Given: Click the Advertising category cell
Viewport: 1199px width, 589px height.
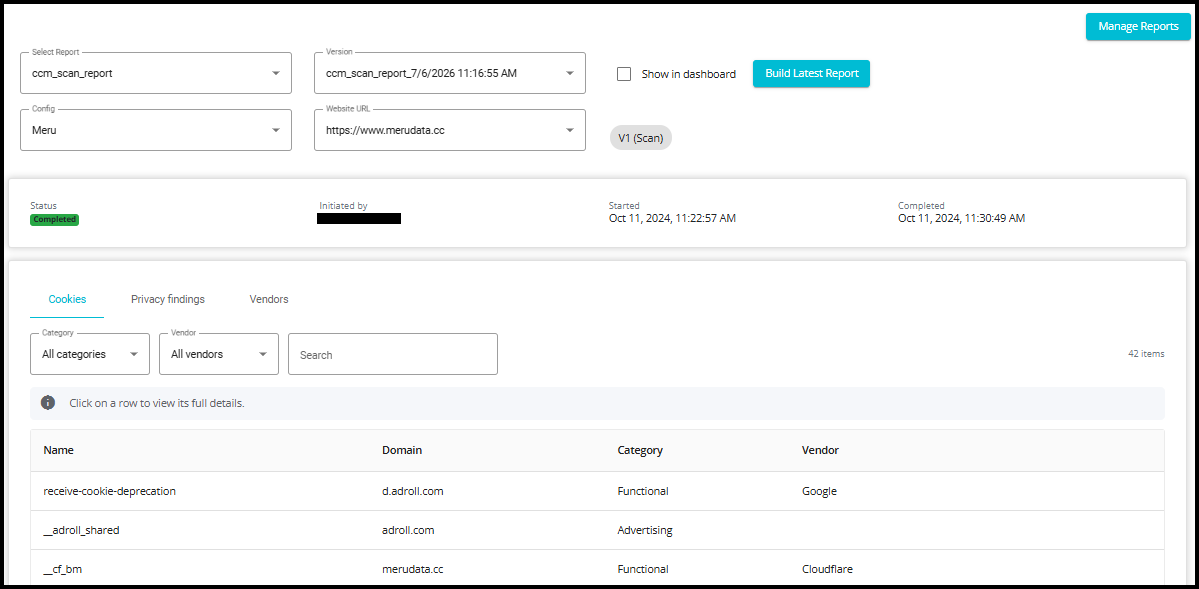Looking at the screenshot, I should (x=645, y=530).
